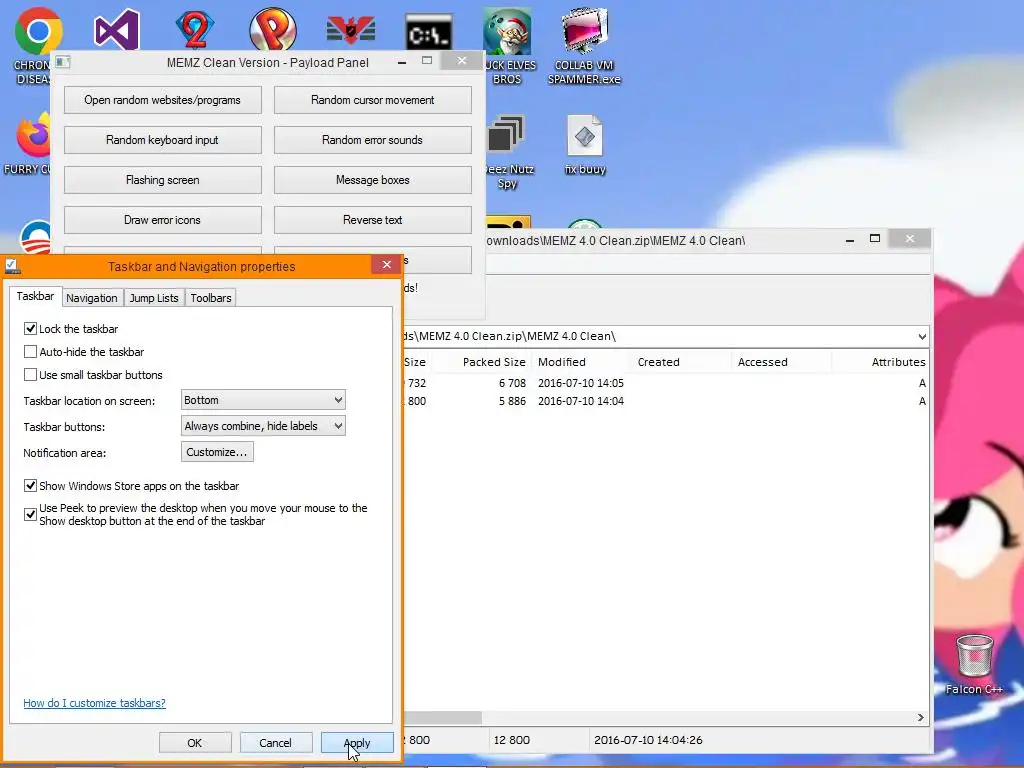
Task: Click Cancel in Taskbar properties
Action: click(x=275, y=743)
